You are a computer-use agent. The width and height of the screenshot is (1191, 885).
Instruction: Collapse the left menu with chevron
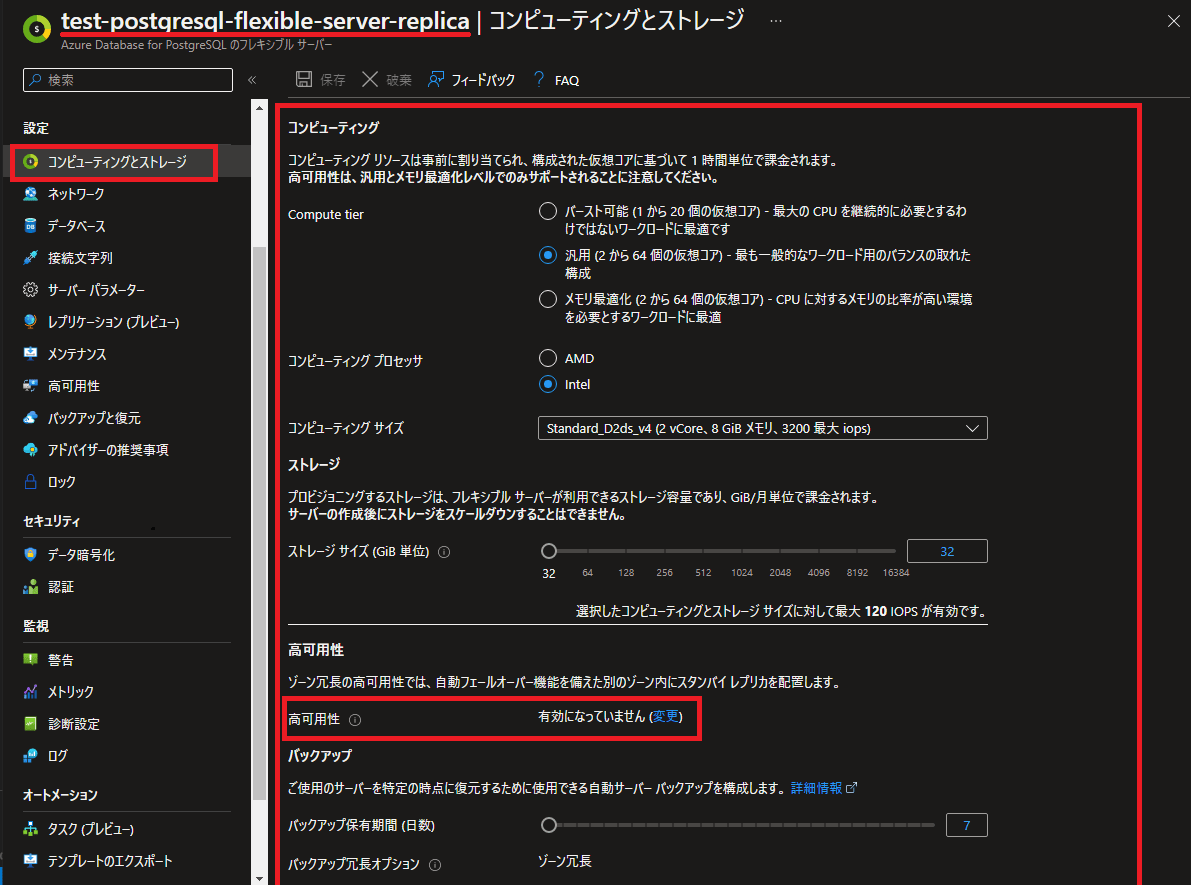[x=252, y=80]
